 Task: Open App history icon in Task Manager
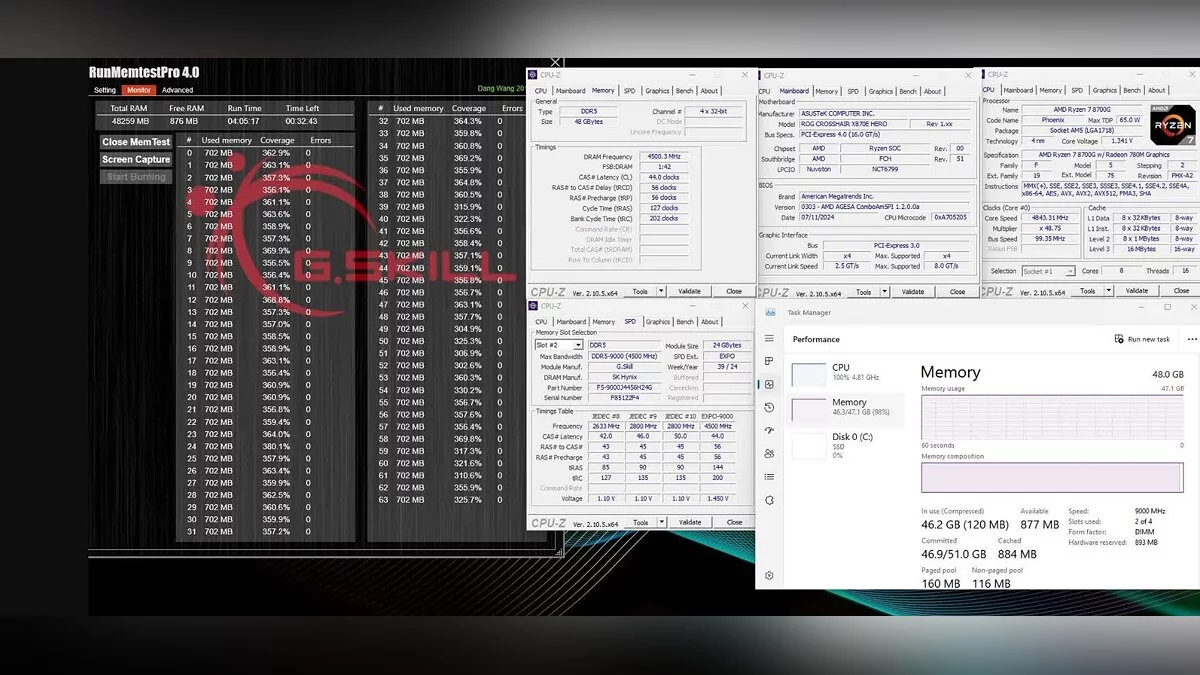pyautogui.click(x=769, y=407)
